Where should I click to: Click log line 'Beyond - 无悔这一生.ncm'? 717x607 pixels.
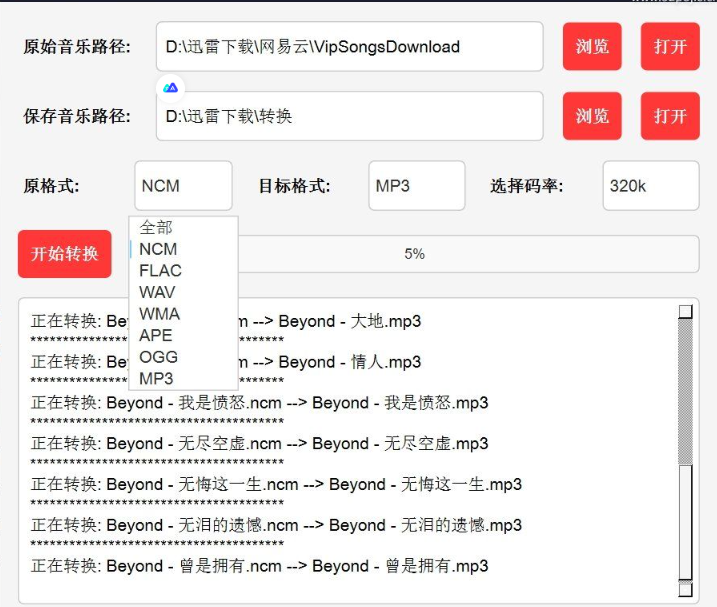point(202,484)
